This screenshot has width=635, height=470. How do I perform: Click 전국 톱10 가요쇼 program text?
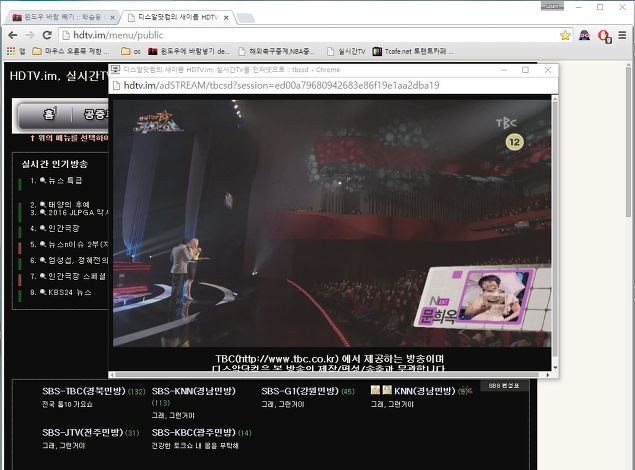tap(67, 404)
